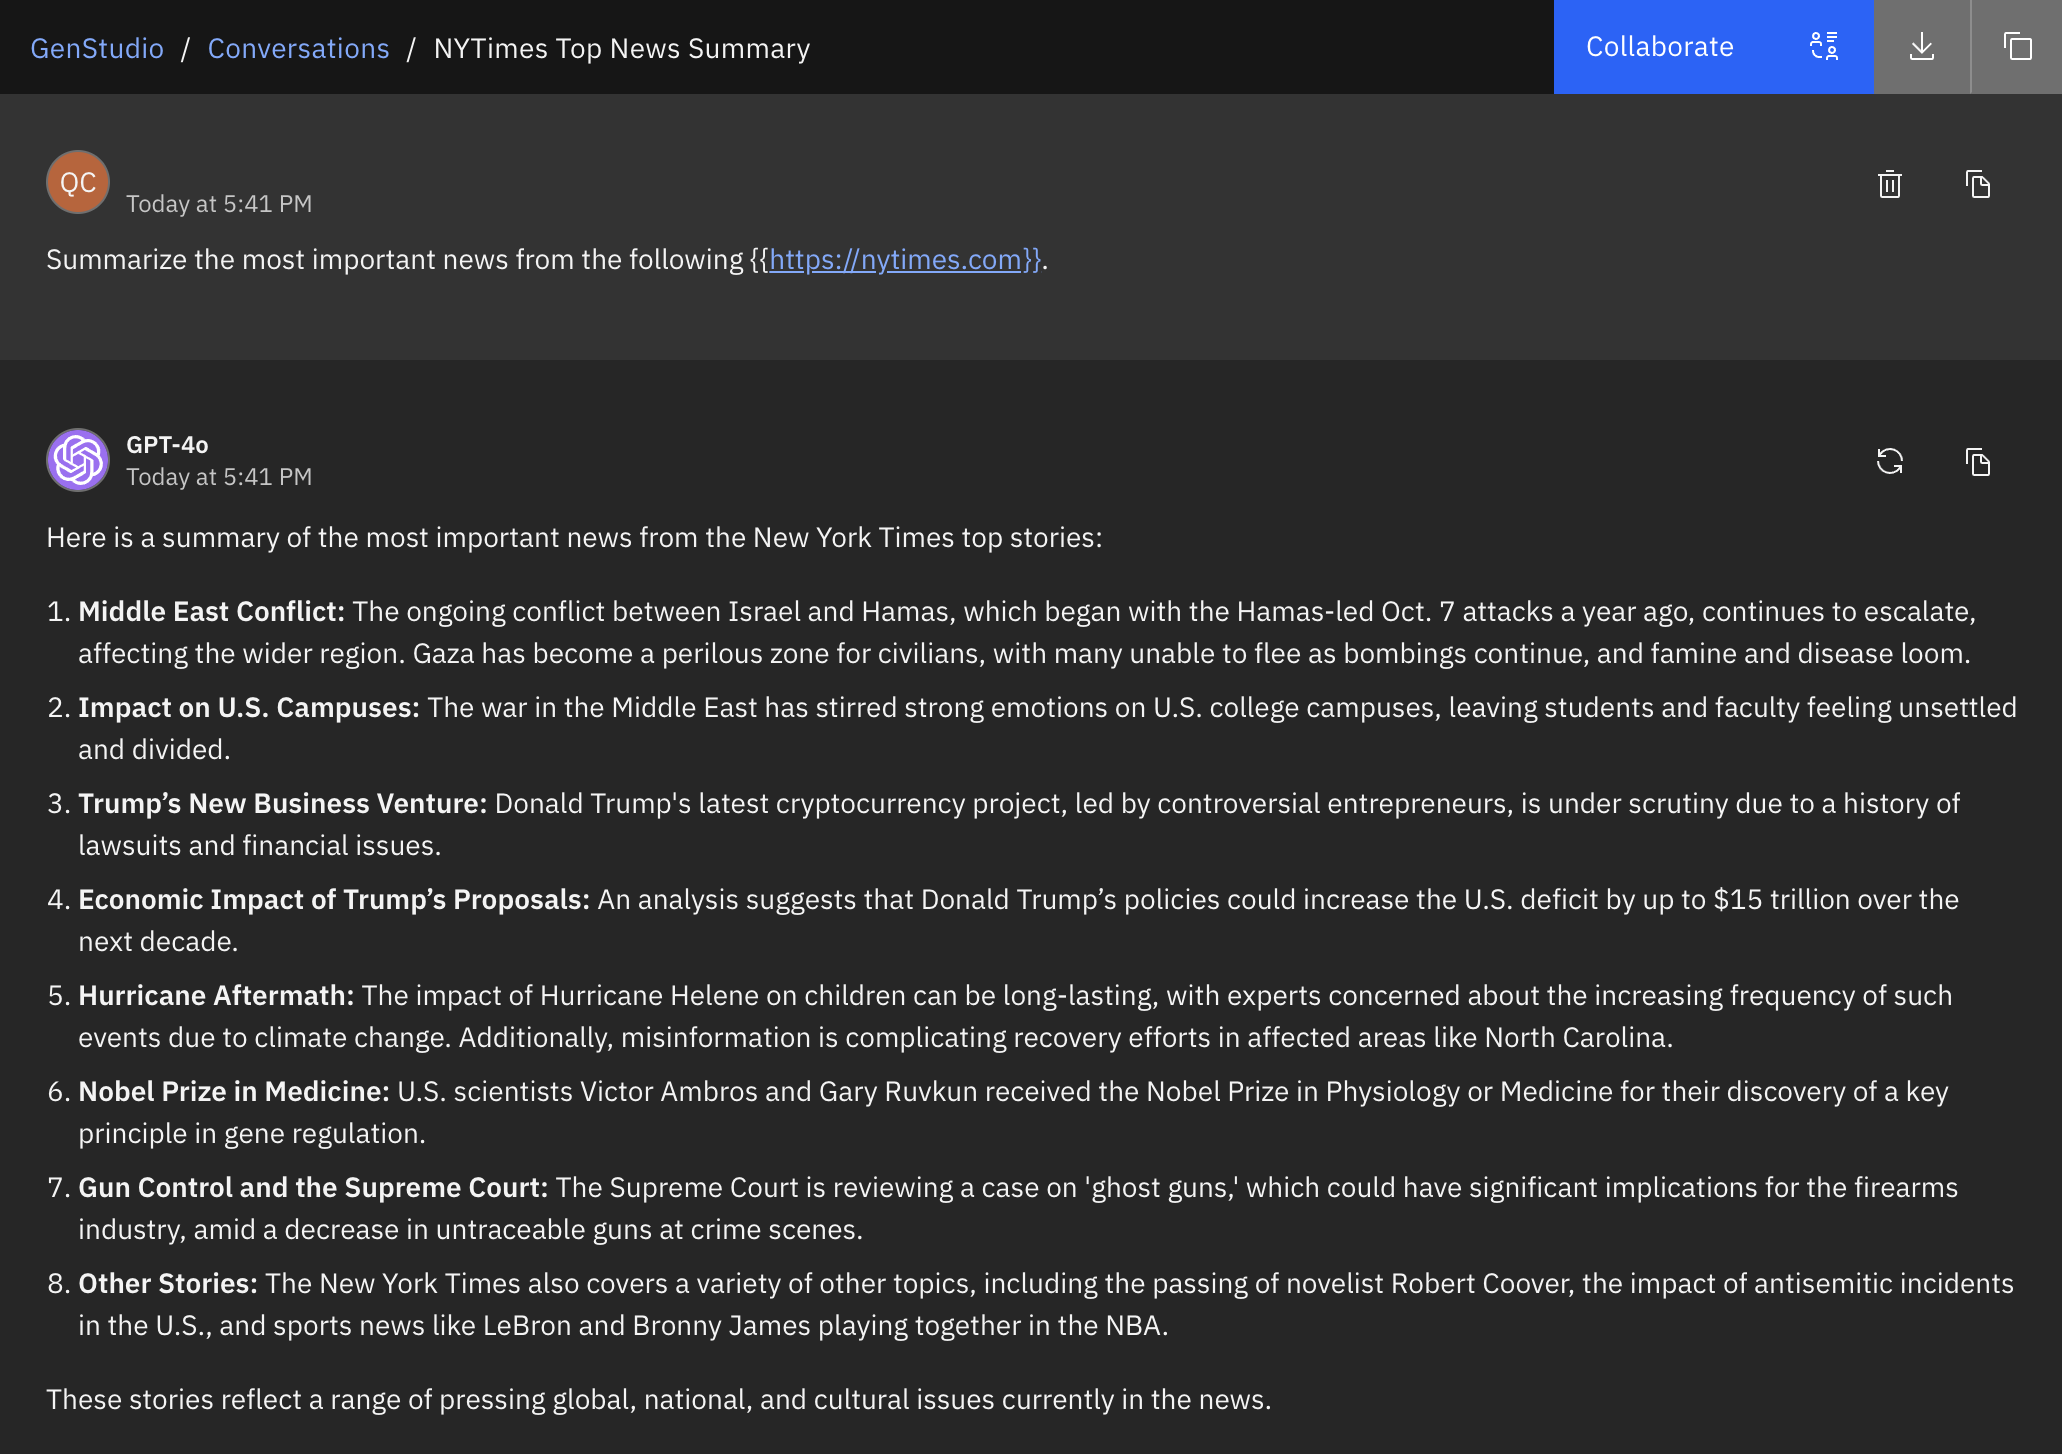Copy the GPT-4o response text
This screenshot has width=2062, height=1454.
pos(1977,462)
